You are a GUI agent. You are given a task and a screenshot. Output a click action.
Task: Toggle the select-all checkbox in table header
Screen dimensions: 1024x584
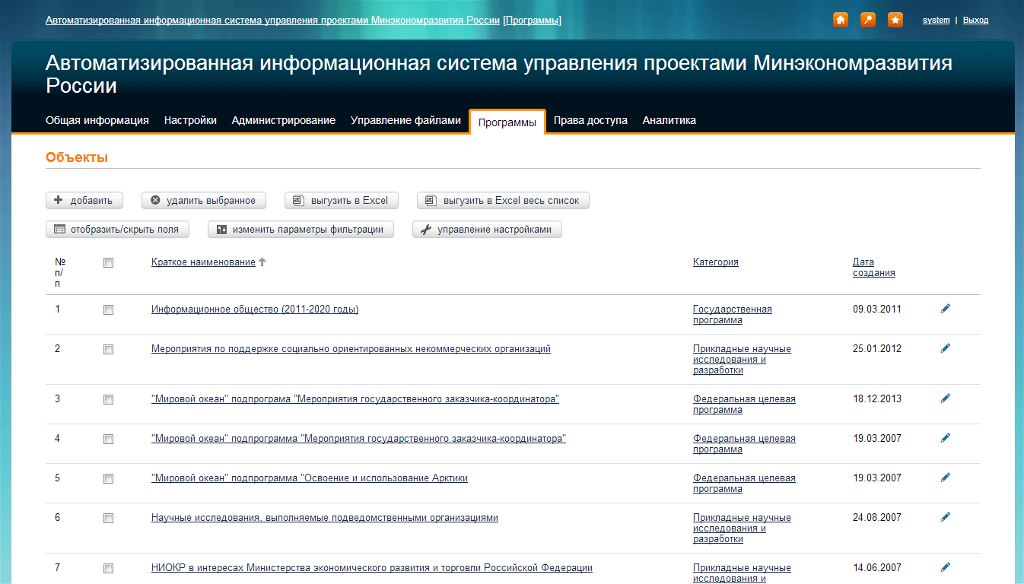108,263
